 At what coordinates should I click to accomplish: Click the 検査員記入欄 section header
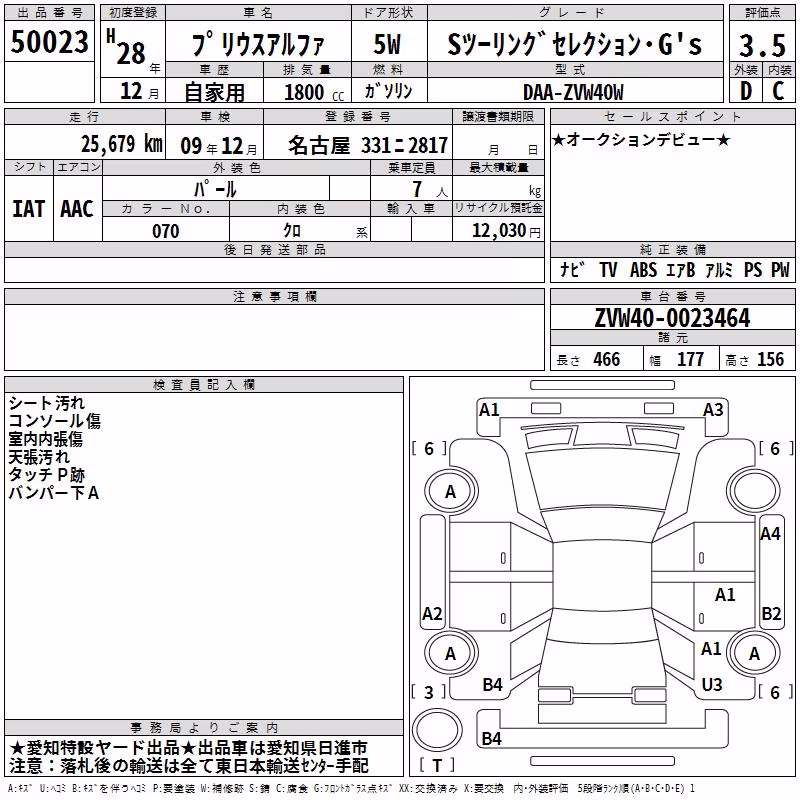point(204,385)
